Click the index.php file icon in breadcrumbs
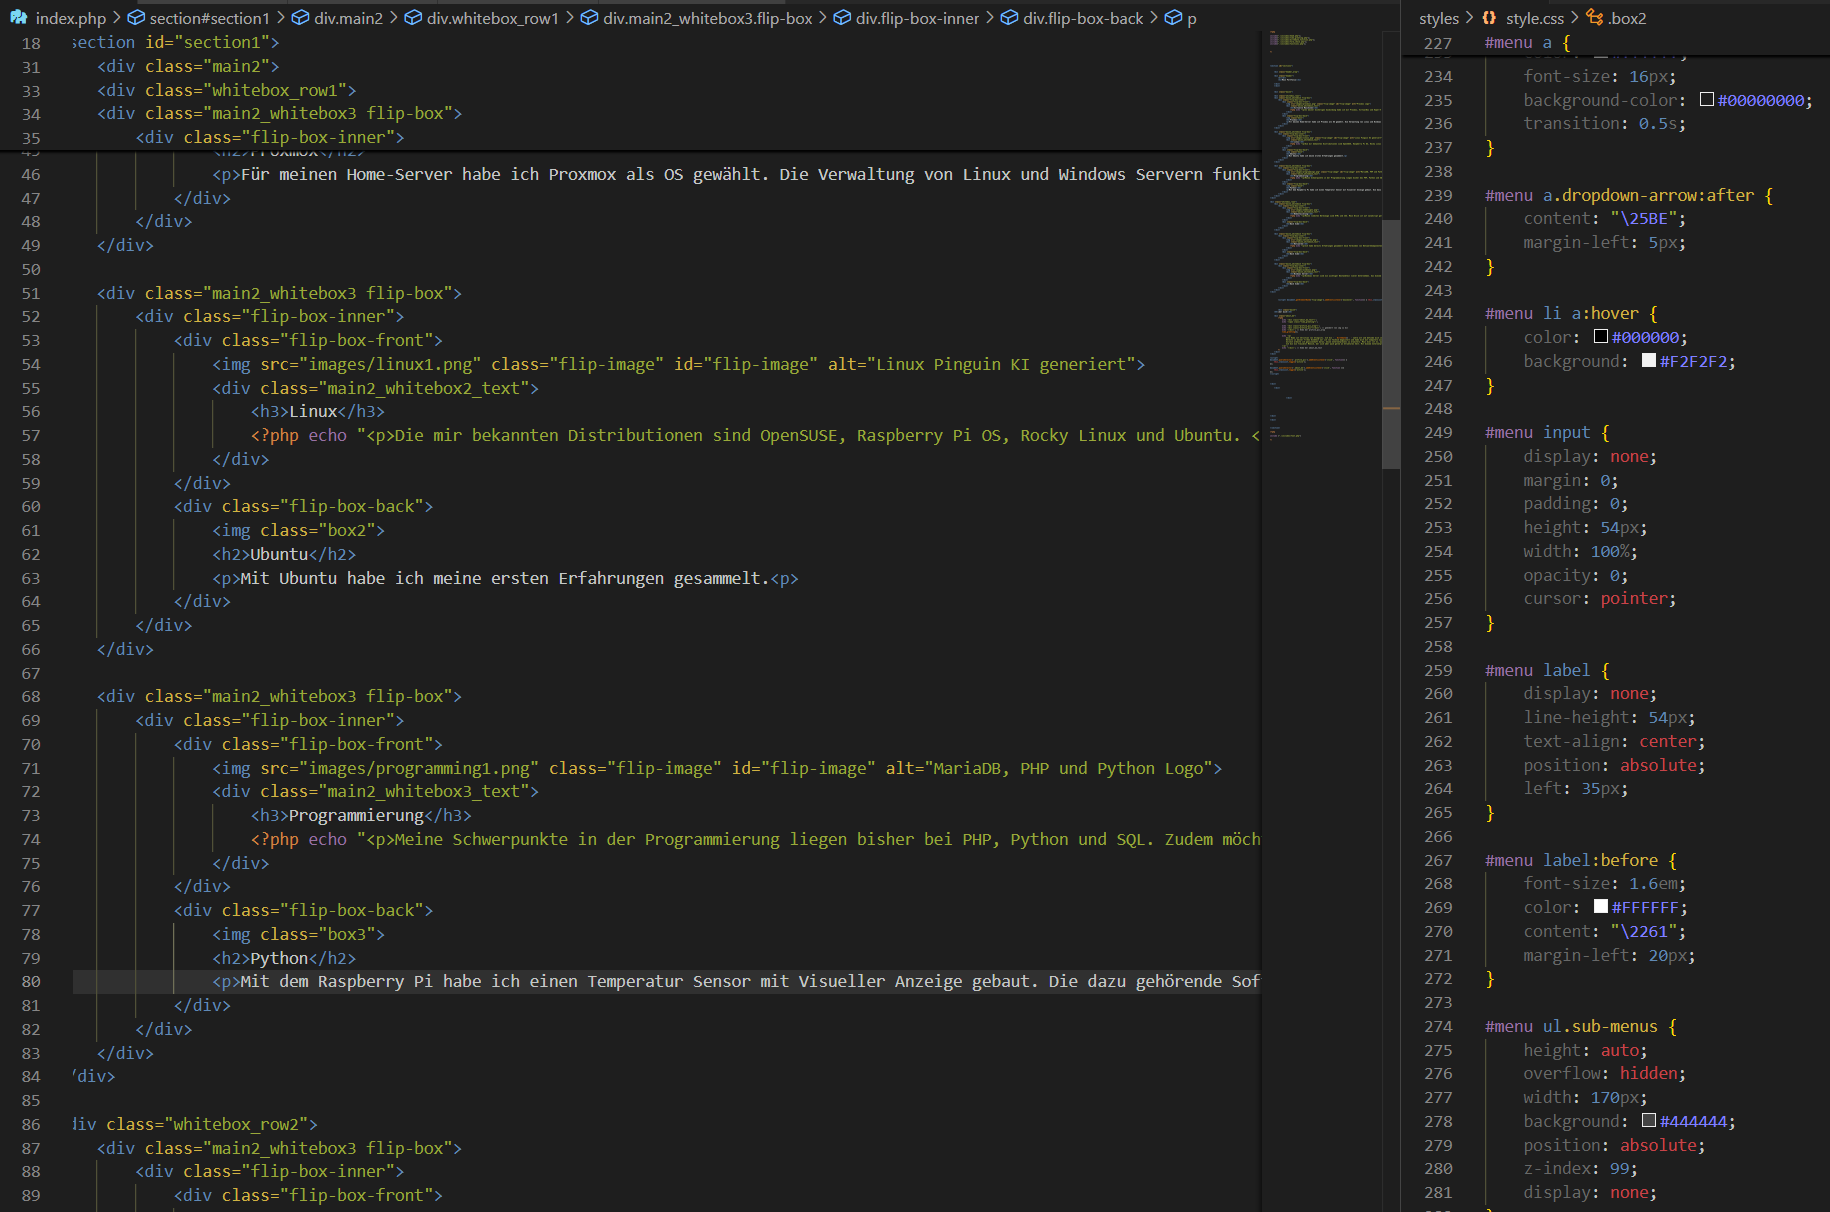Image resolution: width=1830 pixels, height=1212 pixels. [x=19, y=18]
